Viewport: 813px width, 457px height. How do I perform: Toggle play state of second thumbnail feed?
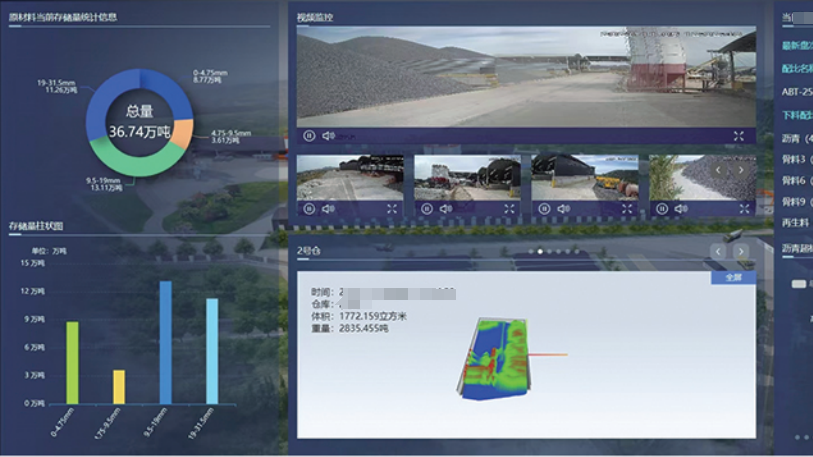click(x=427, y=209)
